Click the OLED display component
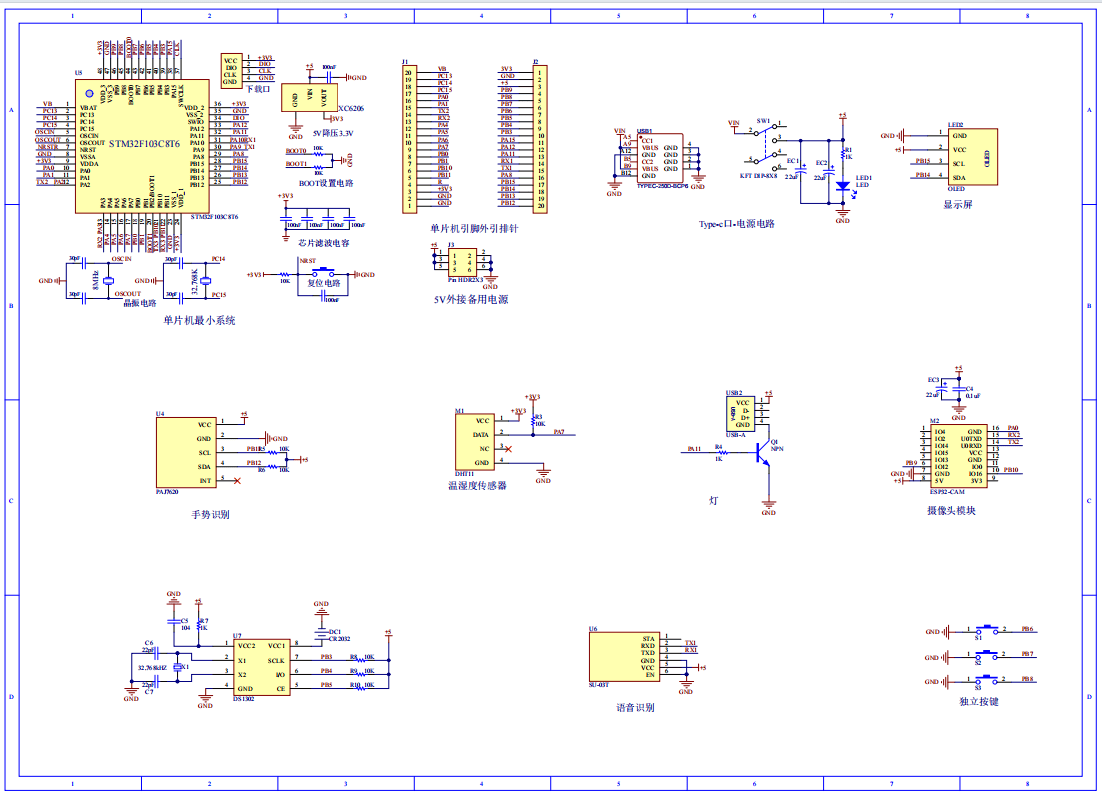The width and height of the screenshot is (1102, 797). (970, 156)
